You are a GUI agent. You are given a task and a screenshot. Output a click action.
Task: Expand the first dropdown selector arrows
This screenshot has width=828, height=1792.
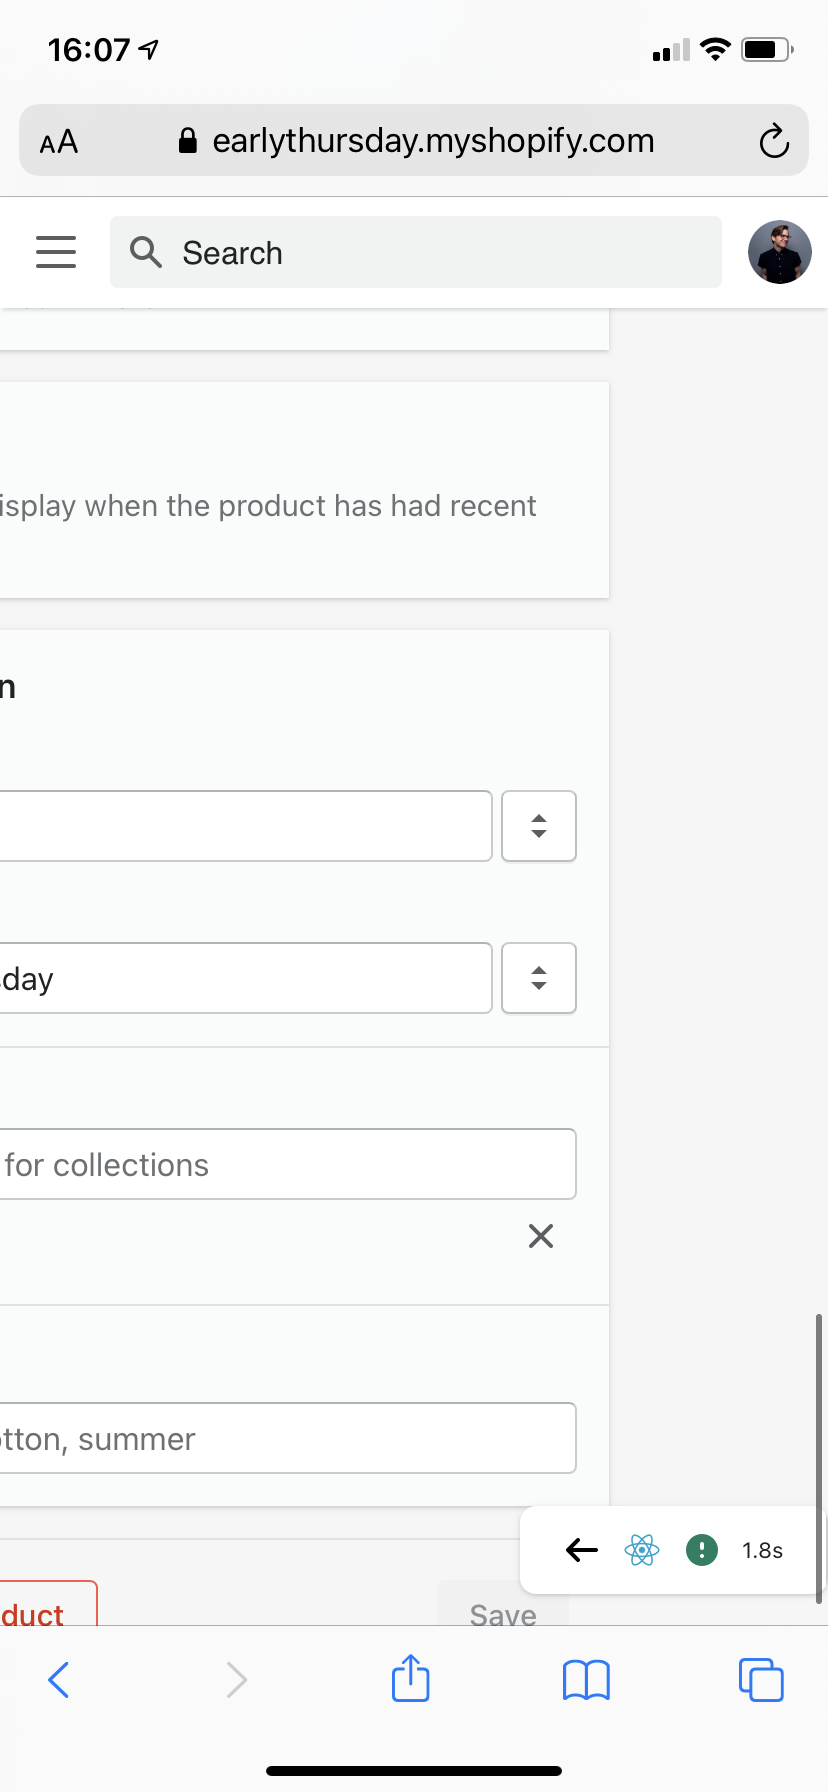pyautogui.click(x=539, y=826)
